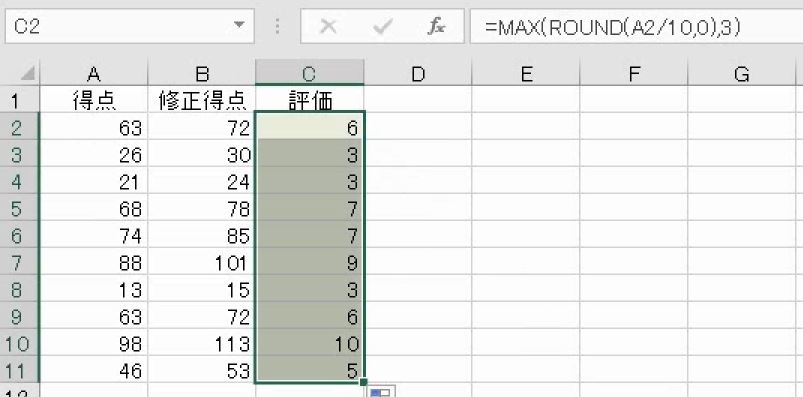The width and height of the screenshot is (803, 397).
Task: Click cell C11 with value 5
Action: click(x=310, y=370)
